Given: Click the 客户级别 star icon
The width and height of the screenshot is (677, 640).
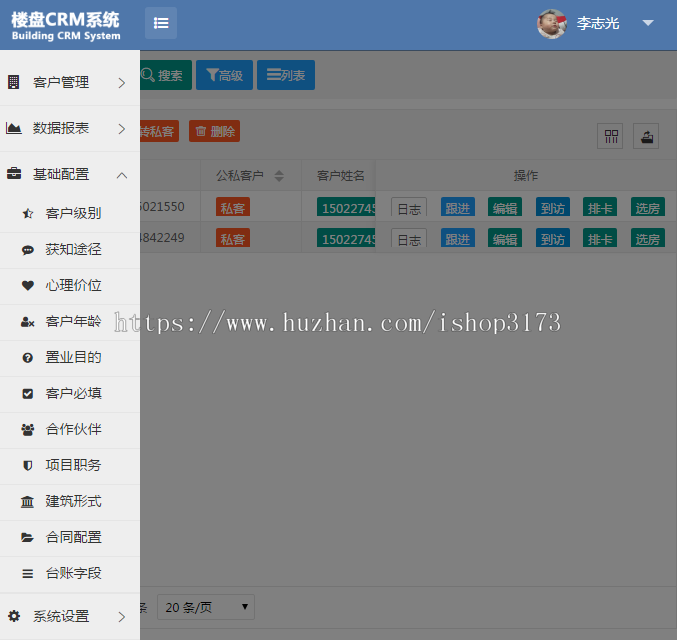Looking at the screenshot, I should tap(28, 213).
